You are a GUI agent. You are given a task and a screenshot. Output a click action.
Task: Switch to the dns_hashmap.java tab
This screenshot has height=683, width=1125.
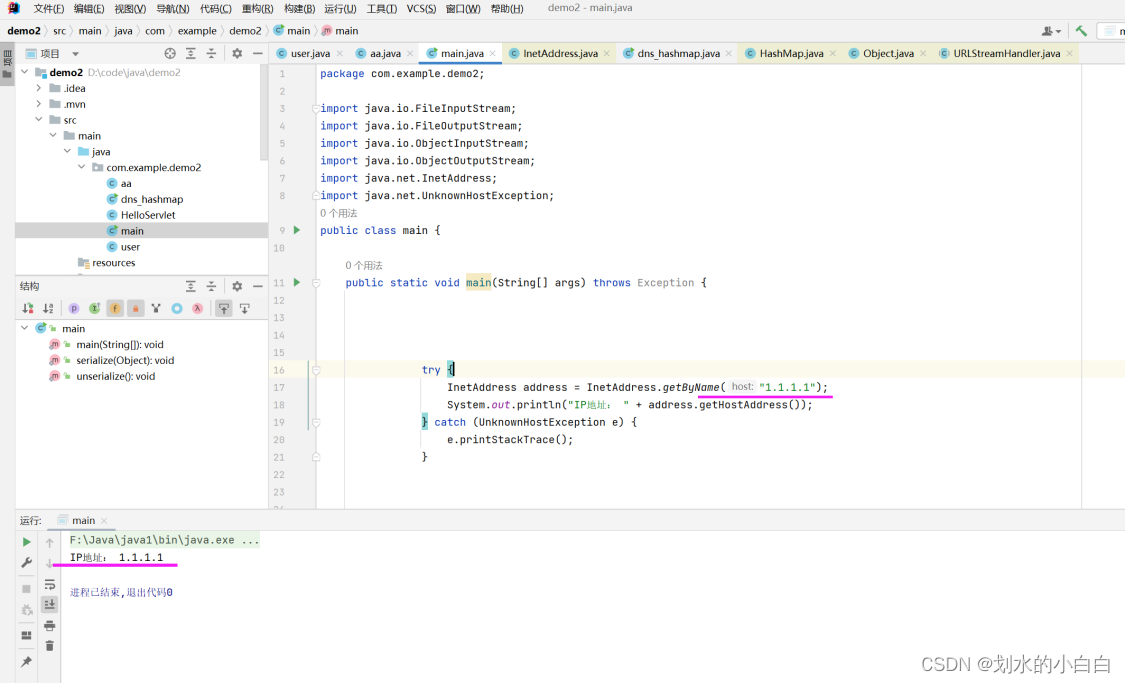click(677, 53)
